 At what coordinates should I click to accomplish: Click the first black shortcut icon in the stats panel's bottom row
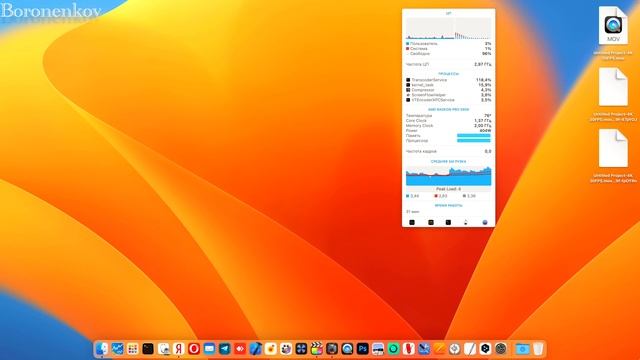(412, 222)
